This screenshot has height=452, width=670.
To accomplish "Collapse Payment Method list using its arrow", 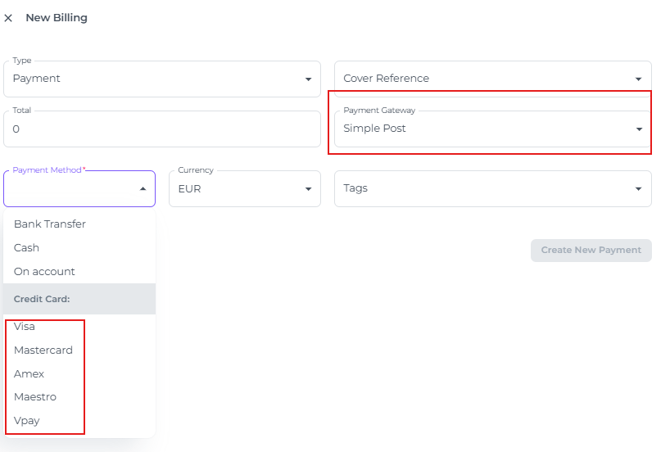I will pyautogui.click(x=142, y=189).
